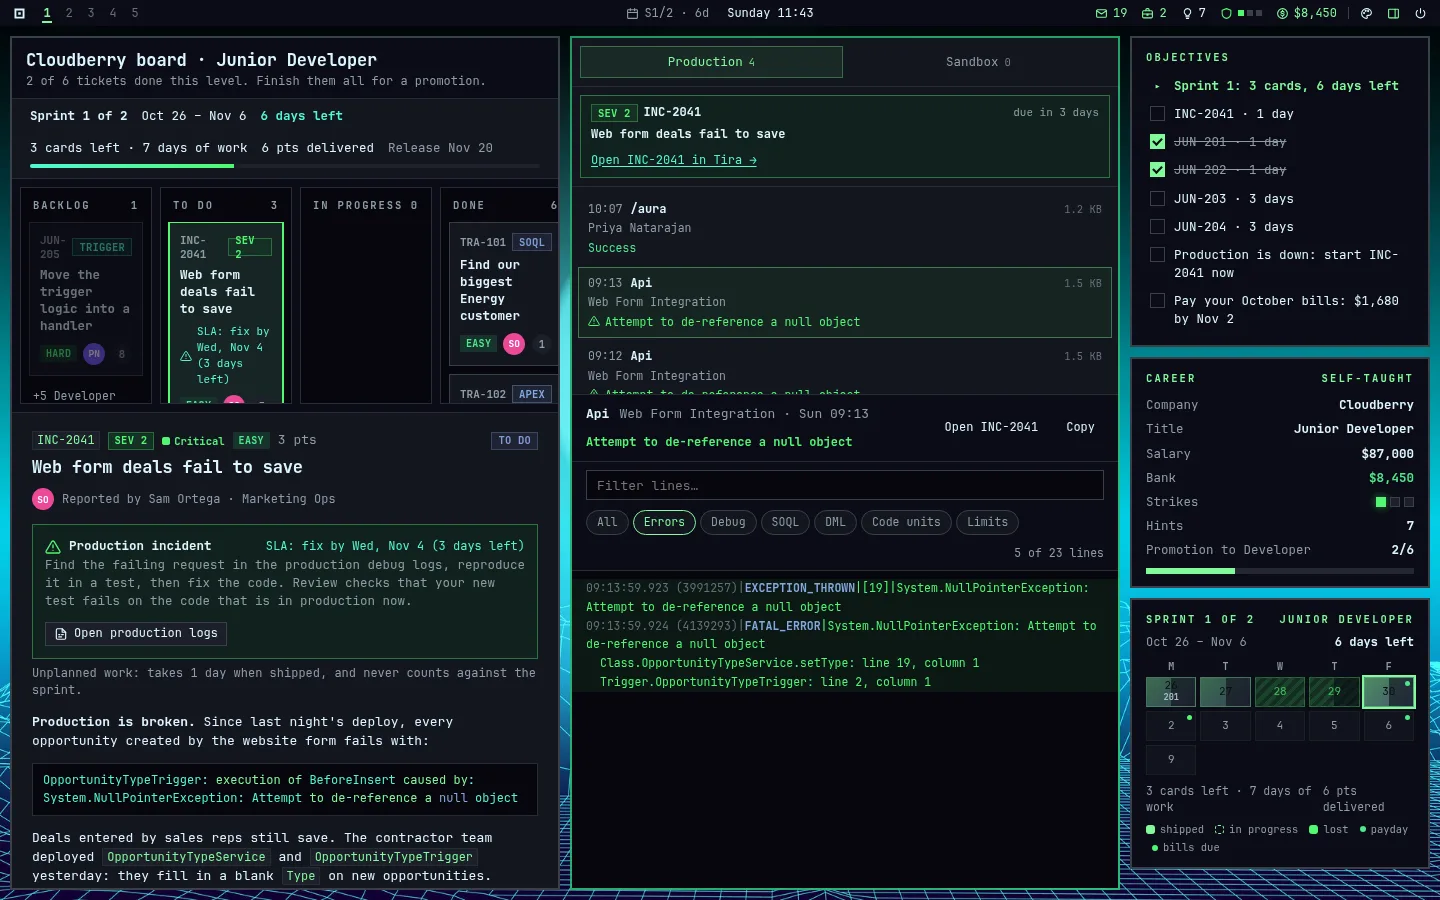Image resolution: width=1440 pixels, height=900 pixels.
Task: Open the briefcase icon showing 2
Action: [x=1147, y=13]
